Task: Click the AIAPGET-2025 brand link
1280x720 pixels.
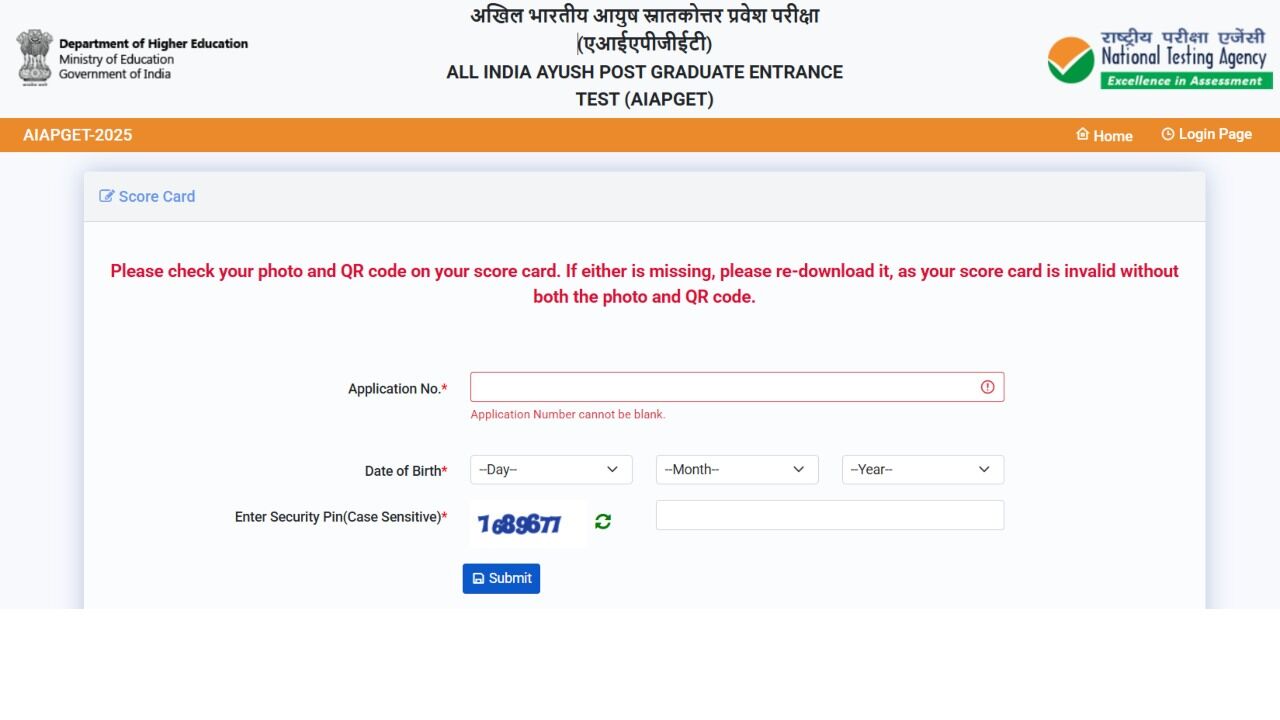Action: 78,135
